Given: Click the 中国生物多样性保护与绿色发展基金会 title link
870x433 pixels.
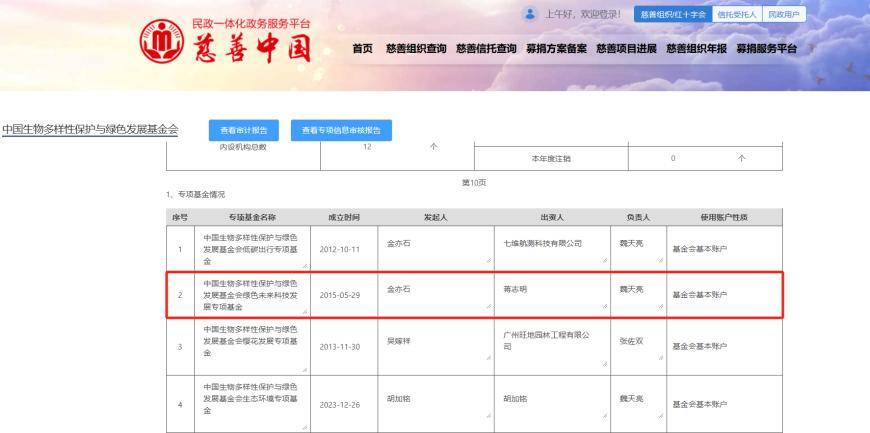Looking at the screenshot, I should tap(90, 130).
